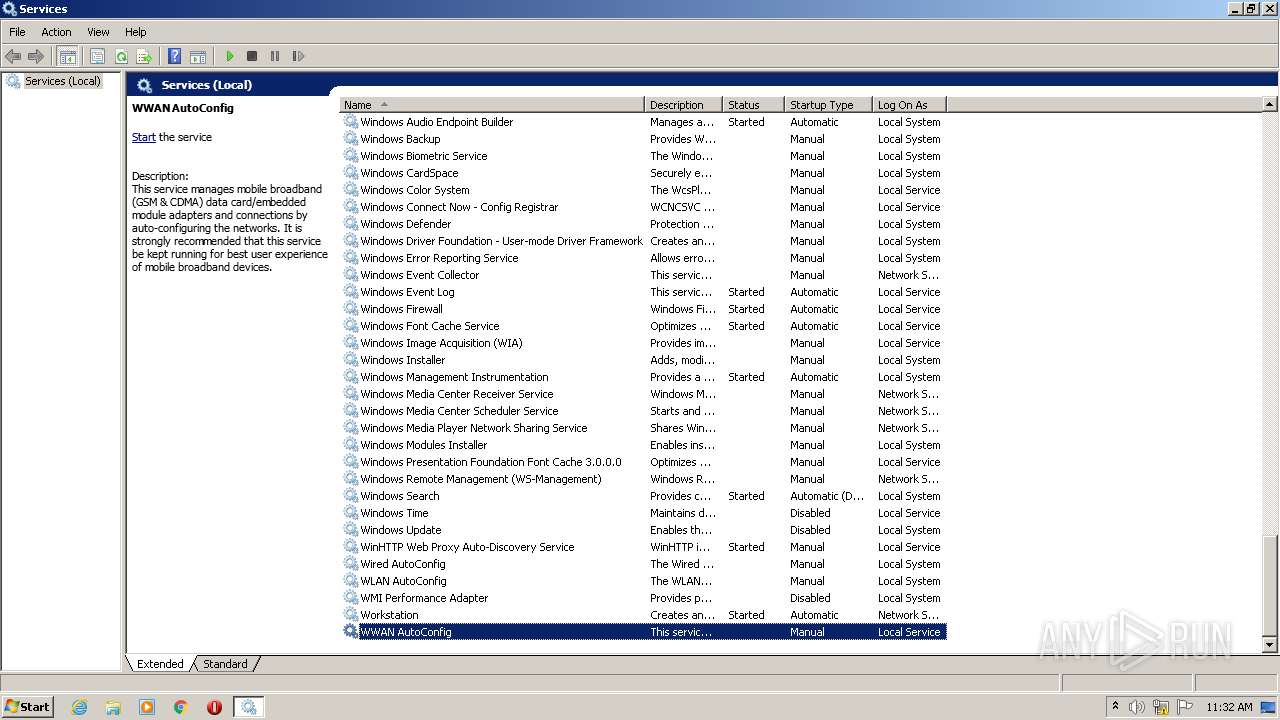
Task: Select the Windows Search service
Action: click(643, 496)
